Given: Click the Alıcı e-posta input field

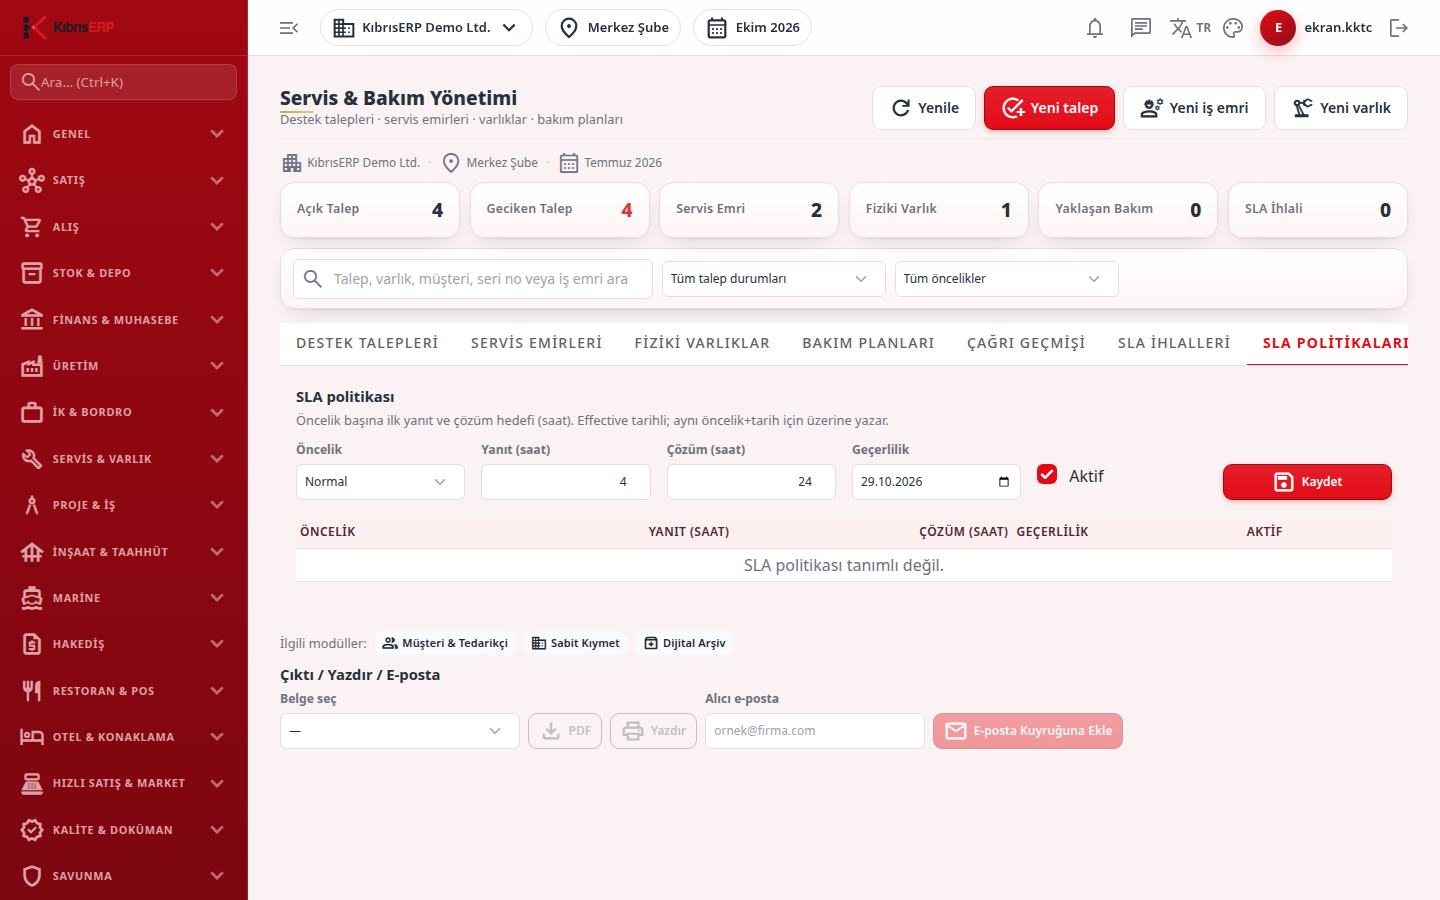Looking at the screenshot, I should 815,731.
